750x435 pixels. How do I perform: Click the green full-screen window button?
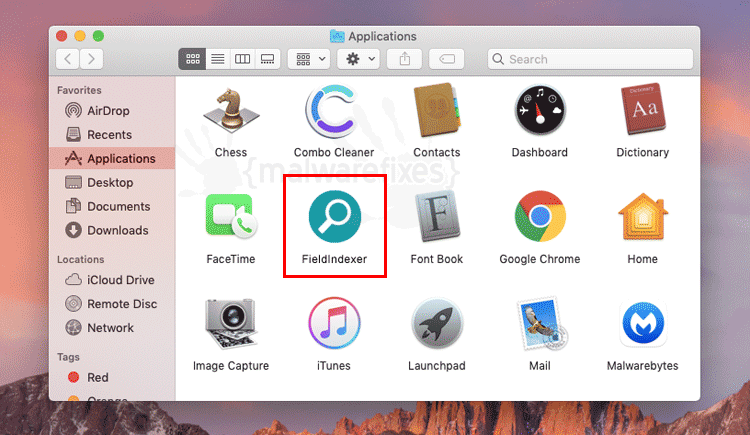click(x=99, y=36)
